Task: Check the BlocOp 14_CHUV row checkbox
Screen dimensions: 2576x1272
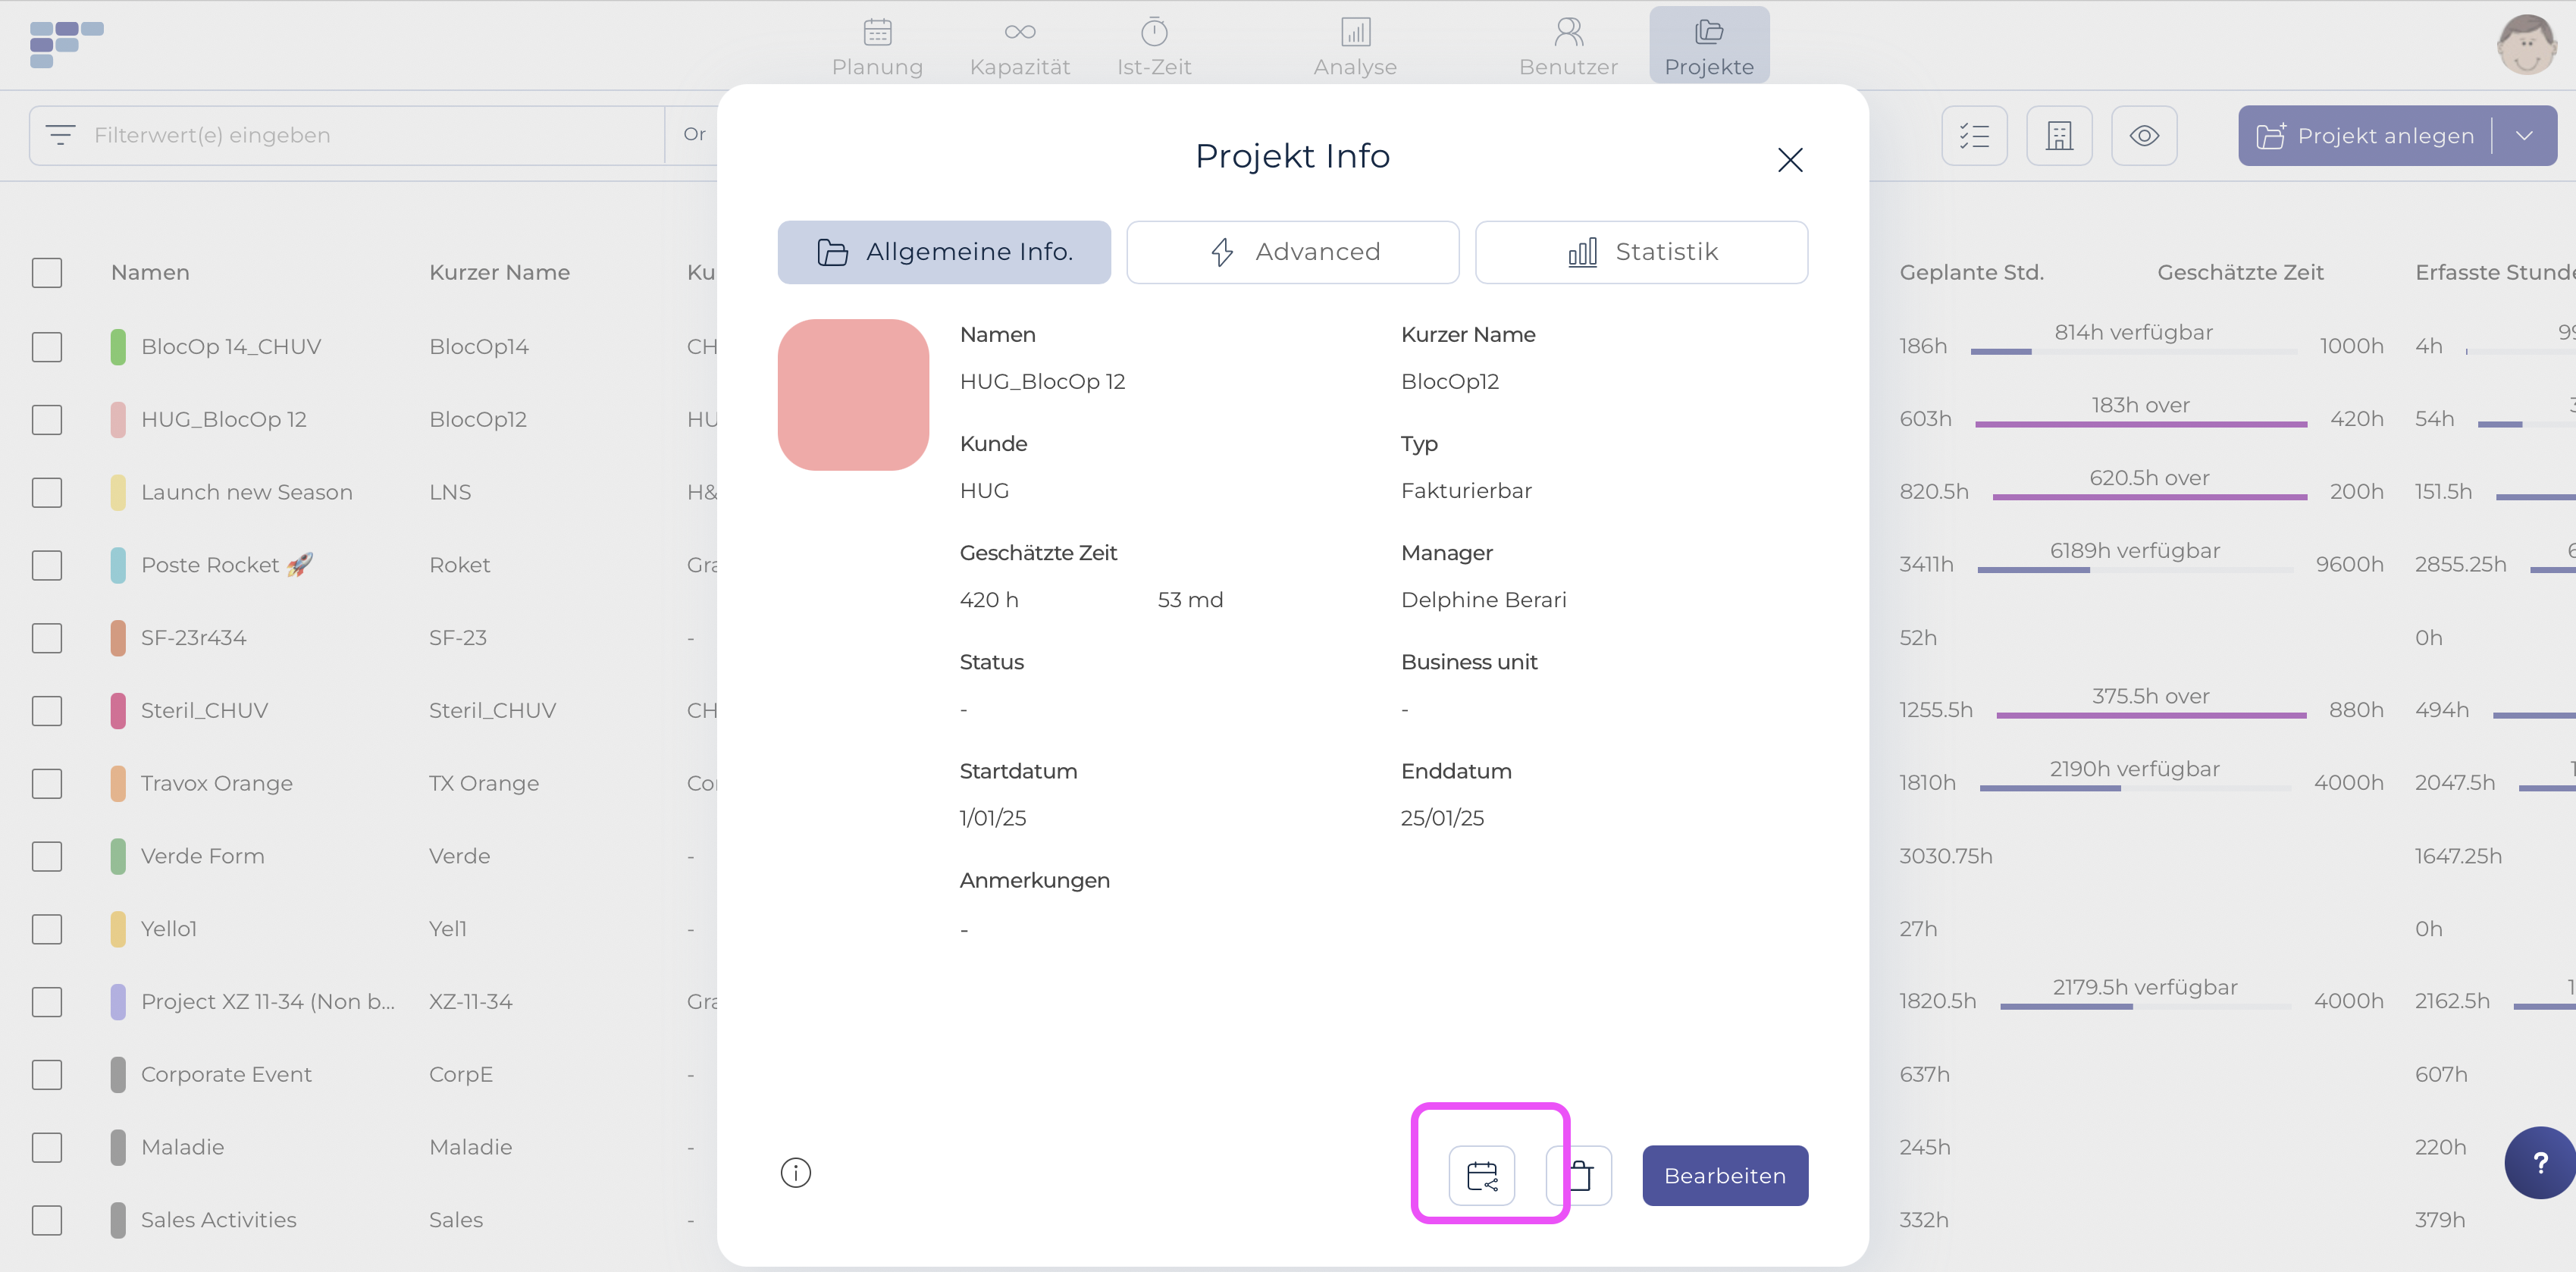Action: pyautogui.click(x=47, y=347)
